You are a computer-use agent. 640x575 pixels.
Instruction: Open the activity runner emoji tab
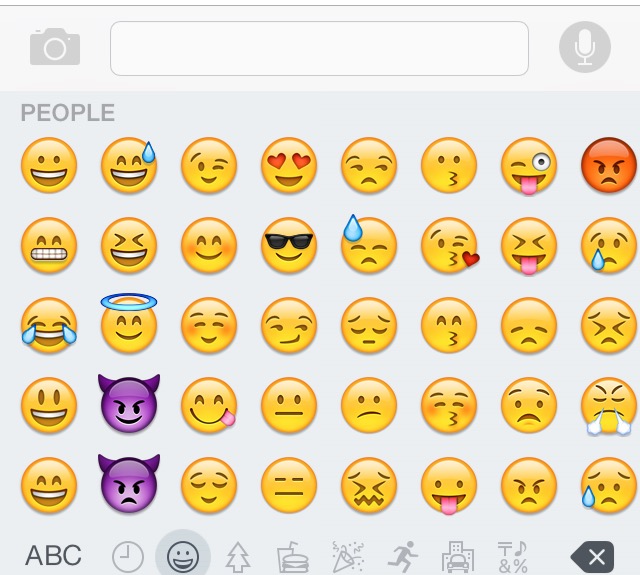pos(403,557)
